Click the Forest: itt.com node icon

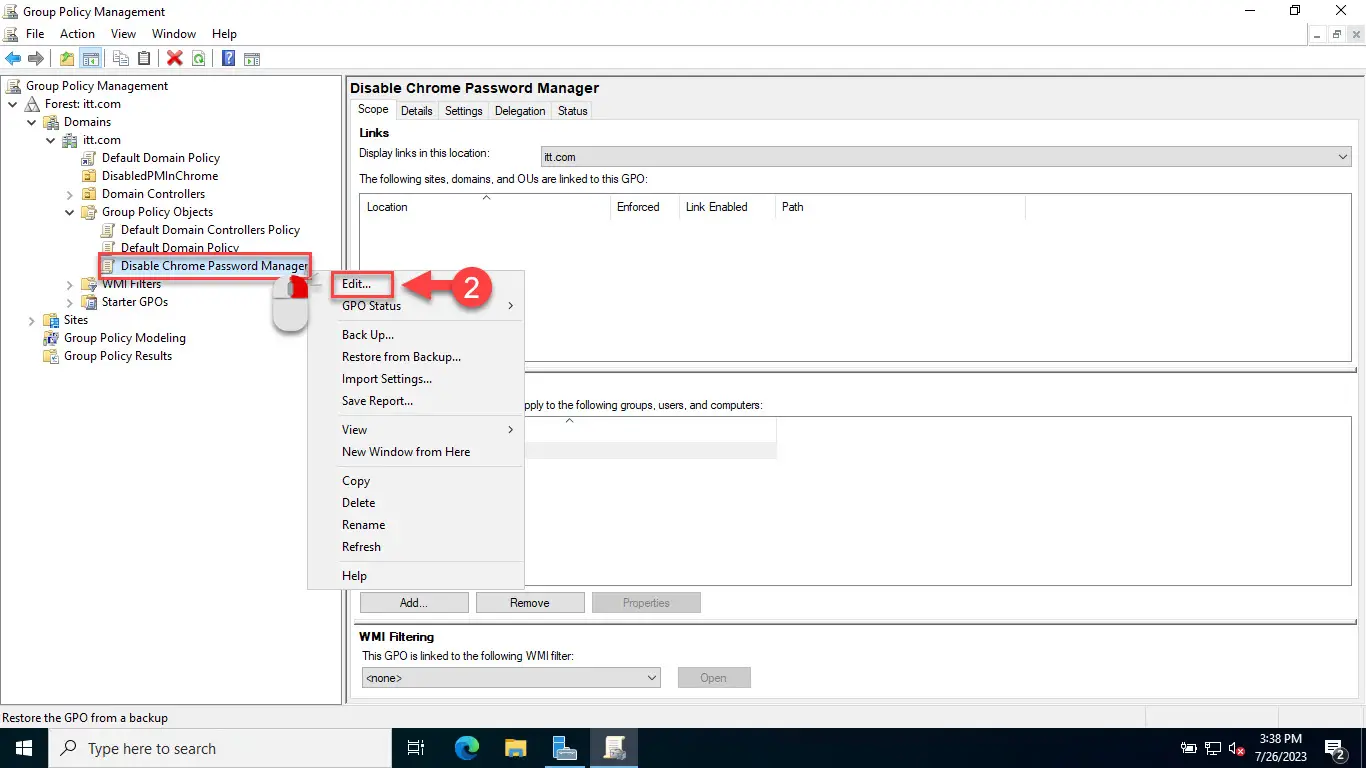[x=33, y=104]
